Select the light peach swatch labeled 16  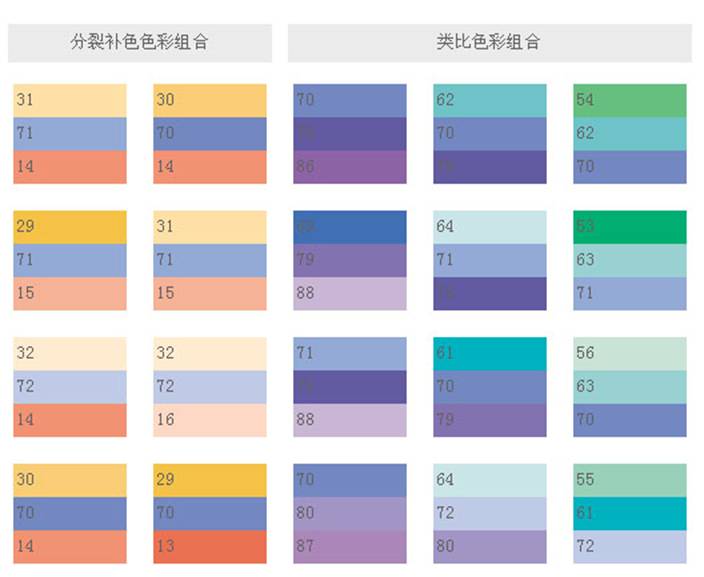[x=210, y=420]
